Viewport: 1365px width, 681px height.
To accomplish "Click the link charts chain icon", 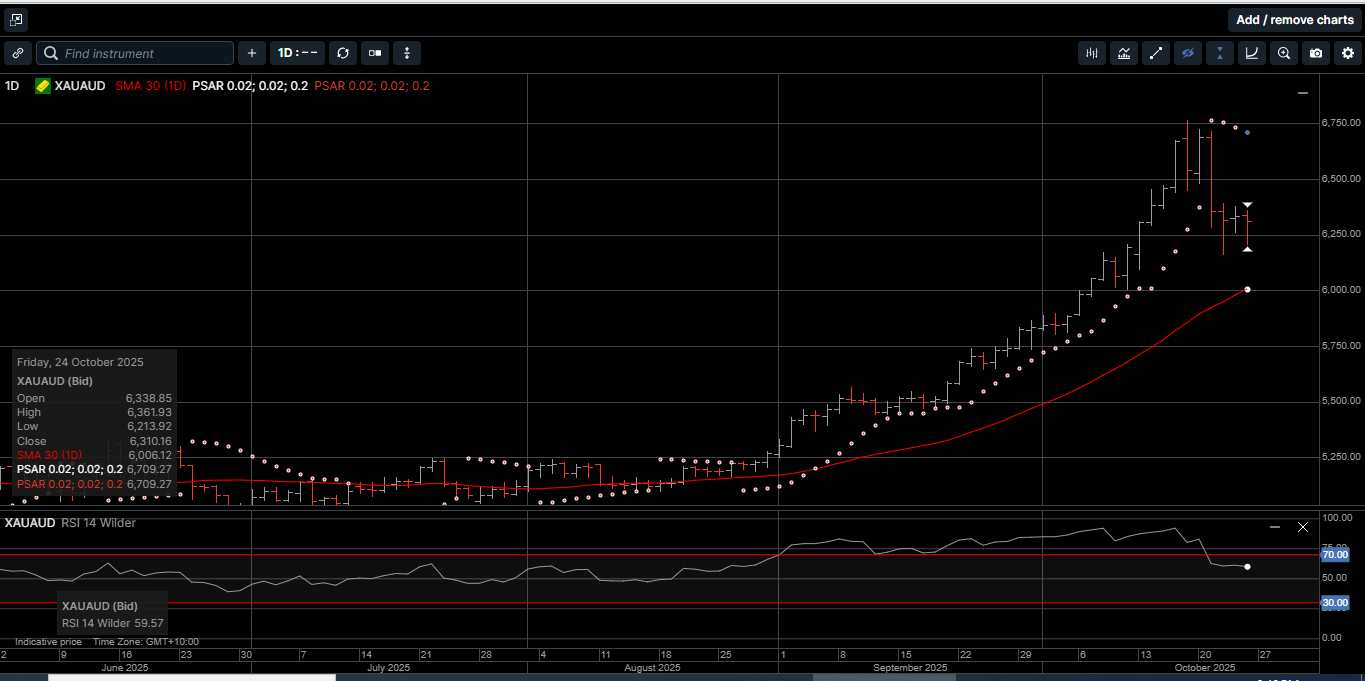I will (18, 53).
